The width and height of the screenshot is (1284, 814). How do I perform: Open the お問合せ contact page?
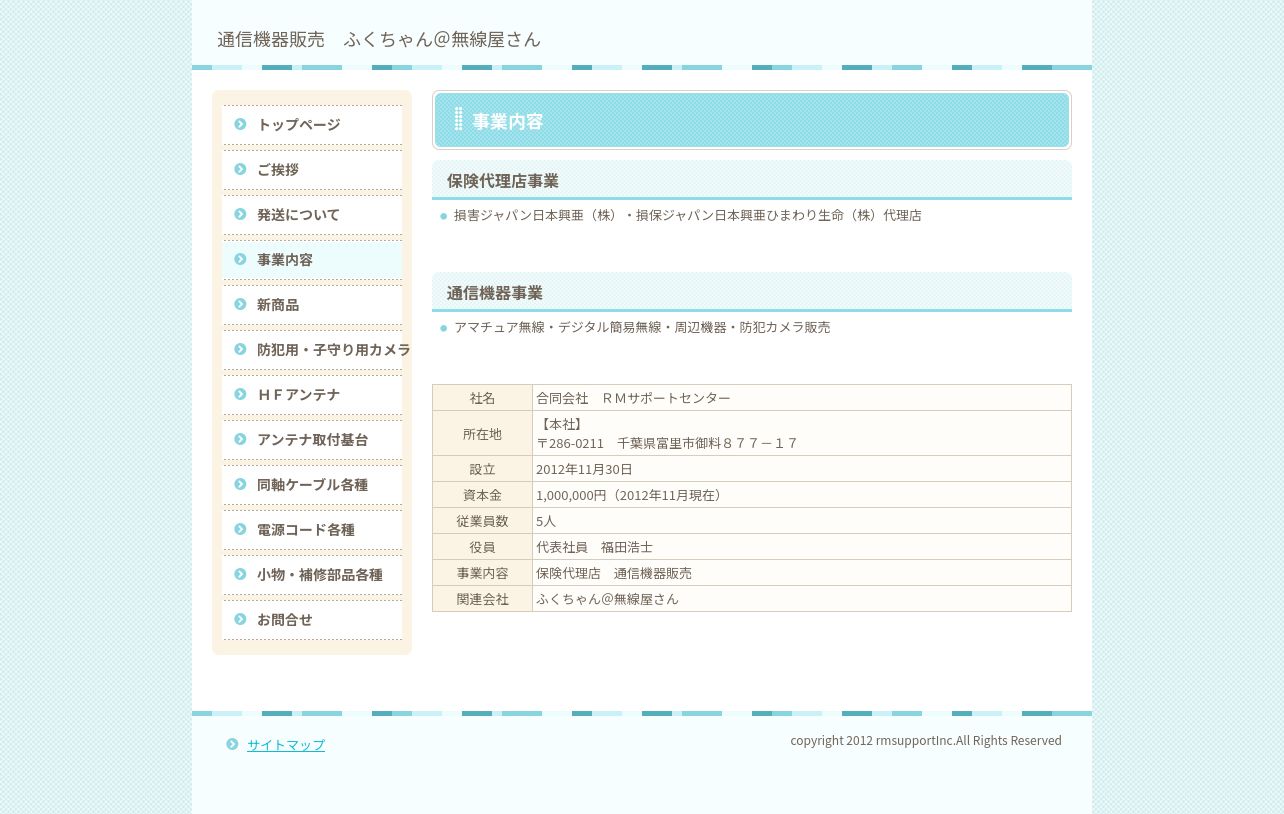[312, 620]
